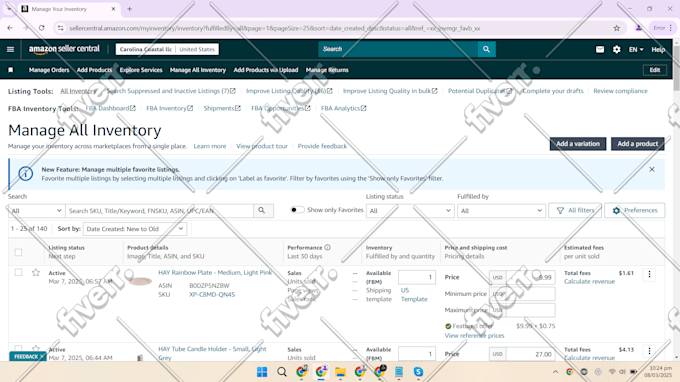Screen dimensions: 680x382
Task: Open File Explorer from taskbar
Action: pos(340,372)
